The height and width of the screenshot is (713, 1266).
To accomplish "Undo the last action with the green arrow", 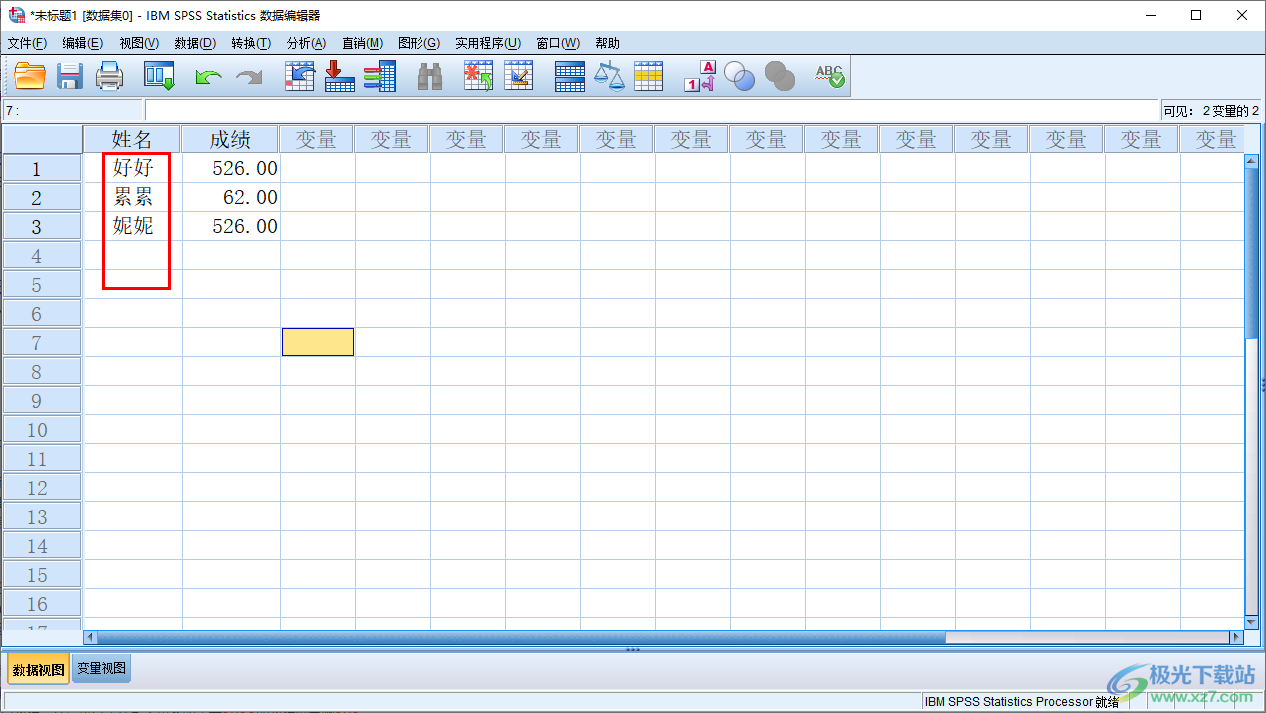I will 208,77.
